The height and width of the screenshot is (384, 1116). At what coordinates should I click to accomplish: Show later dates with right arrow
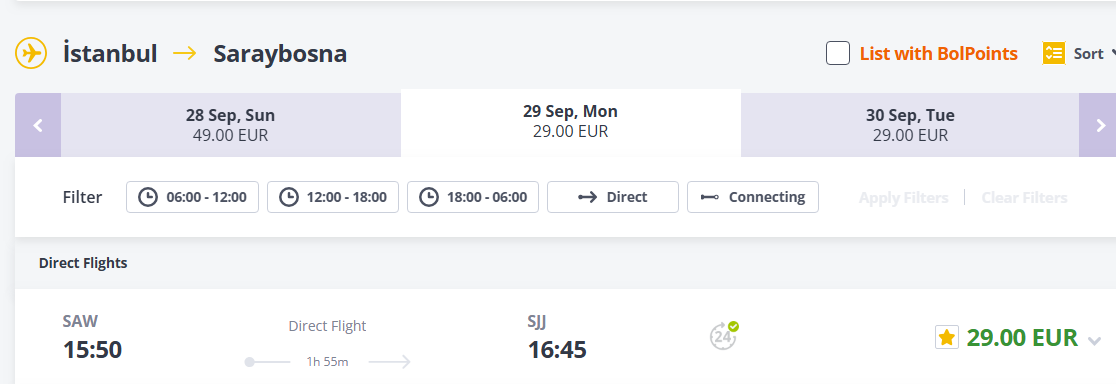(x=1097, y=125)
